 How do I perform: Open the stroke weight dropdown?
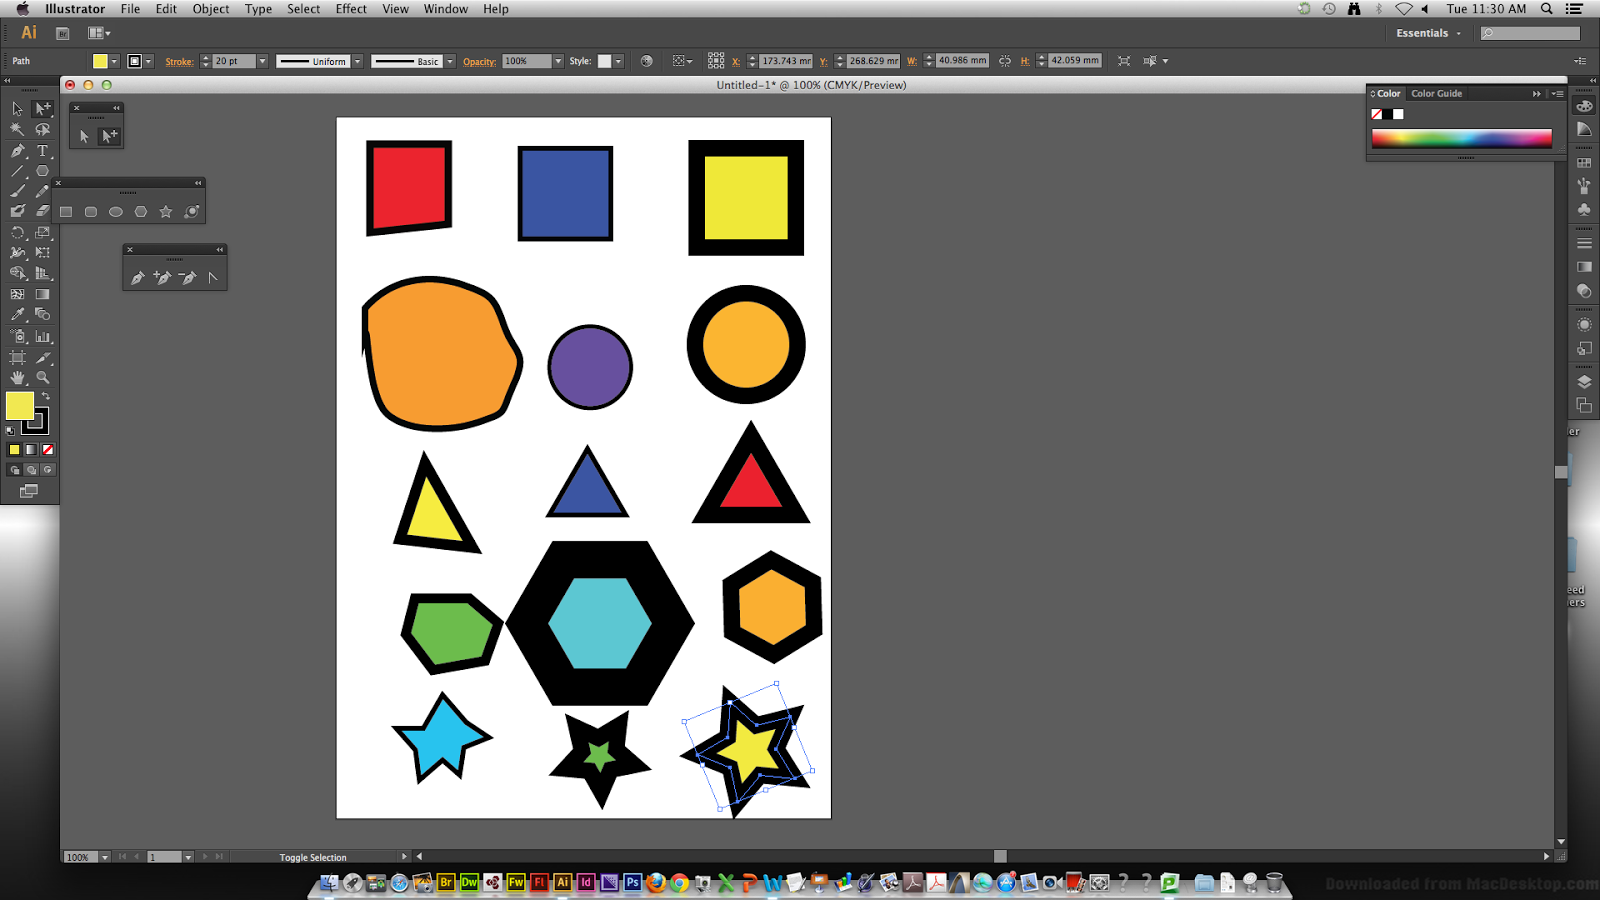(262, 61)
